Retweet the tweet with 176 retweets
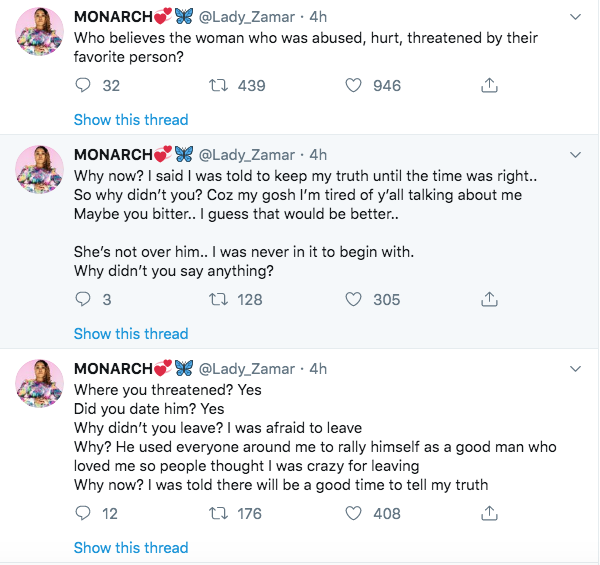 [x=217, y=513]
